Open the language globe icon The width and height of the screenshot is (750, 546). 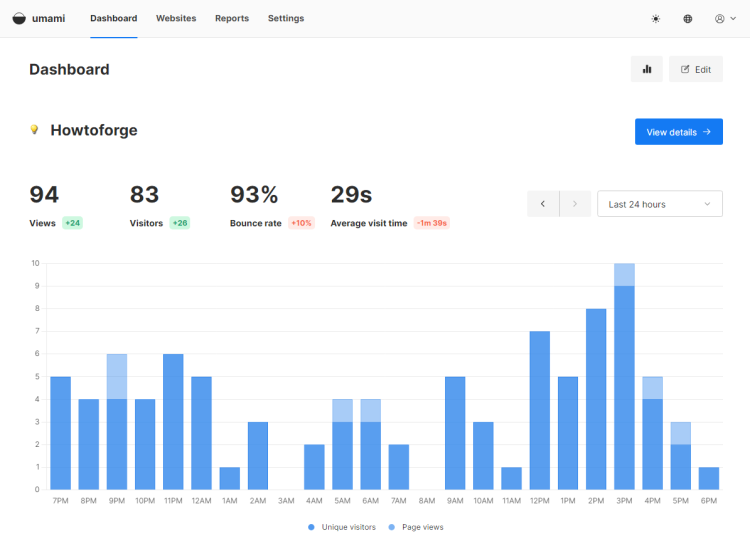click(x=687, y=19)
